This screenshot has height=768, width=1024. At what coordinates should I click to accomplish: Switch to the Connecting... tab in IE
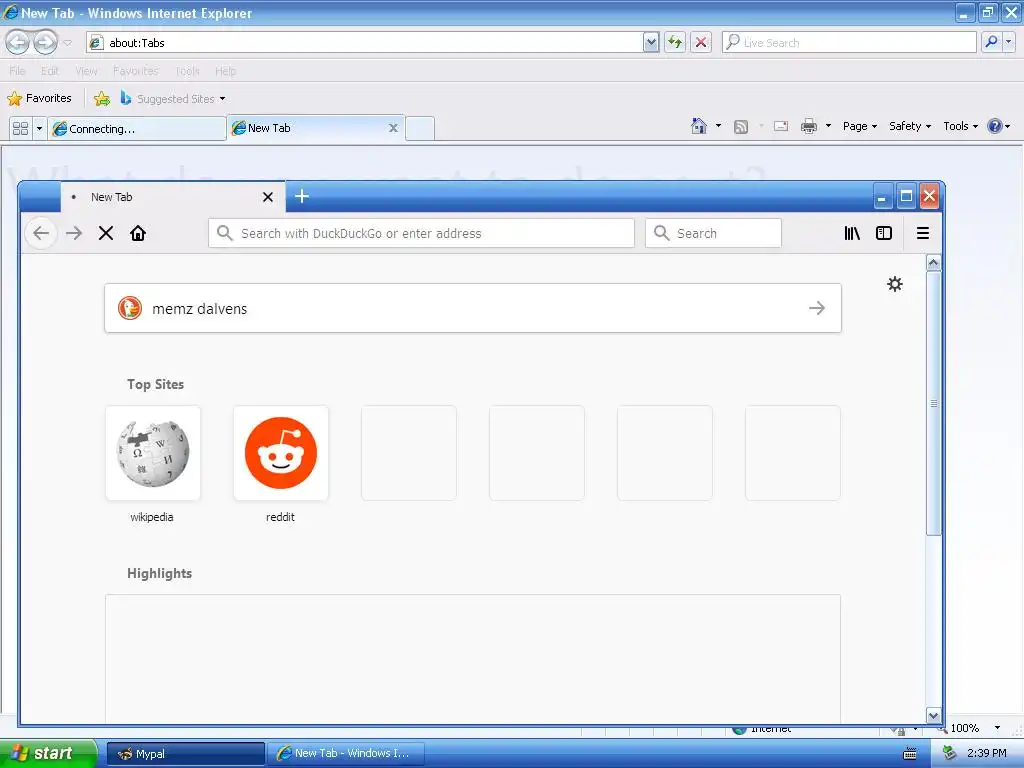(136, 128)
